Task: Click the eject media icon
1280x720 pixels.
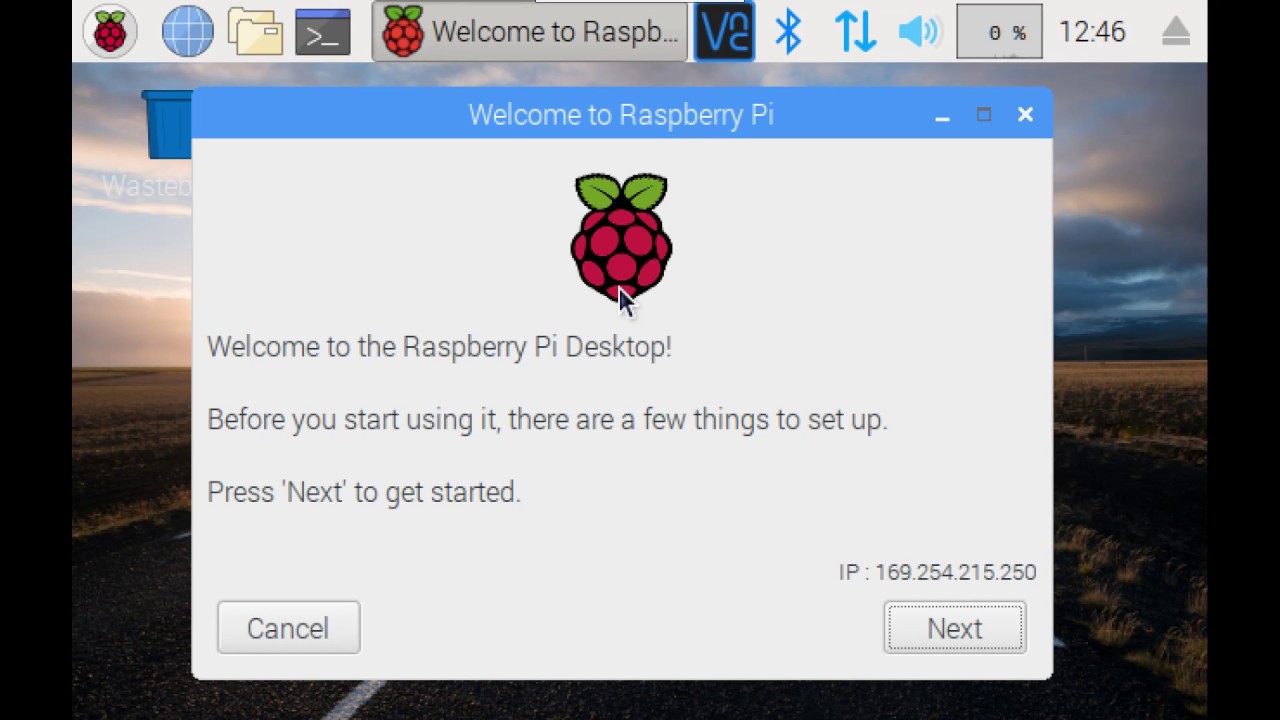Action: coord(1176,32)
